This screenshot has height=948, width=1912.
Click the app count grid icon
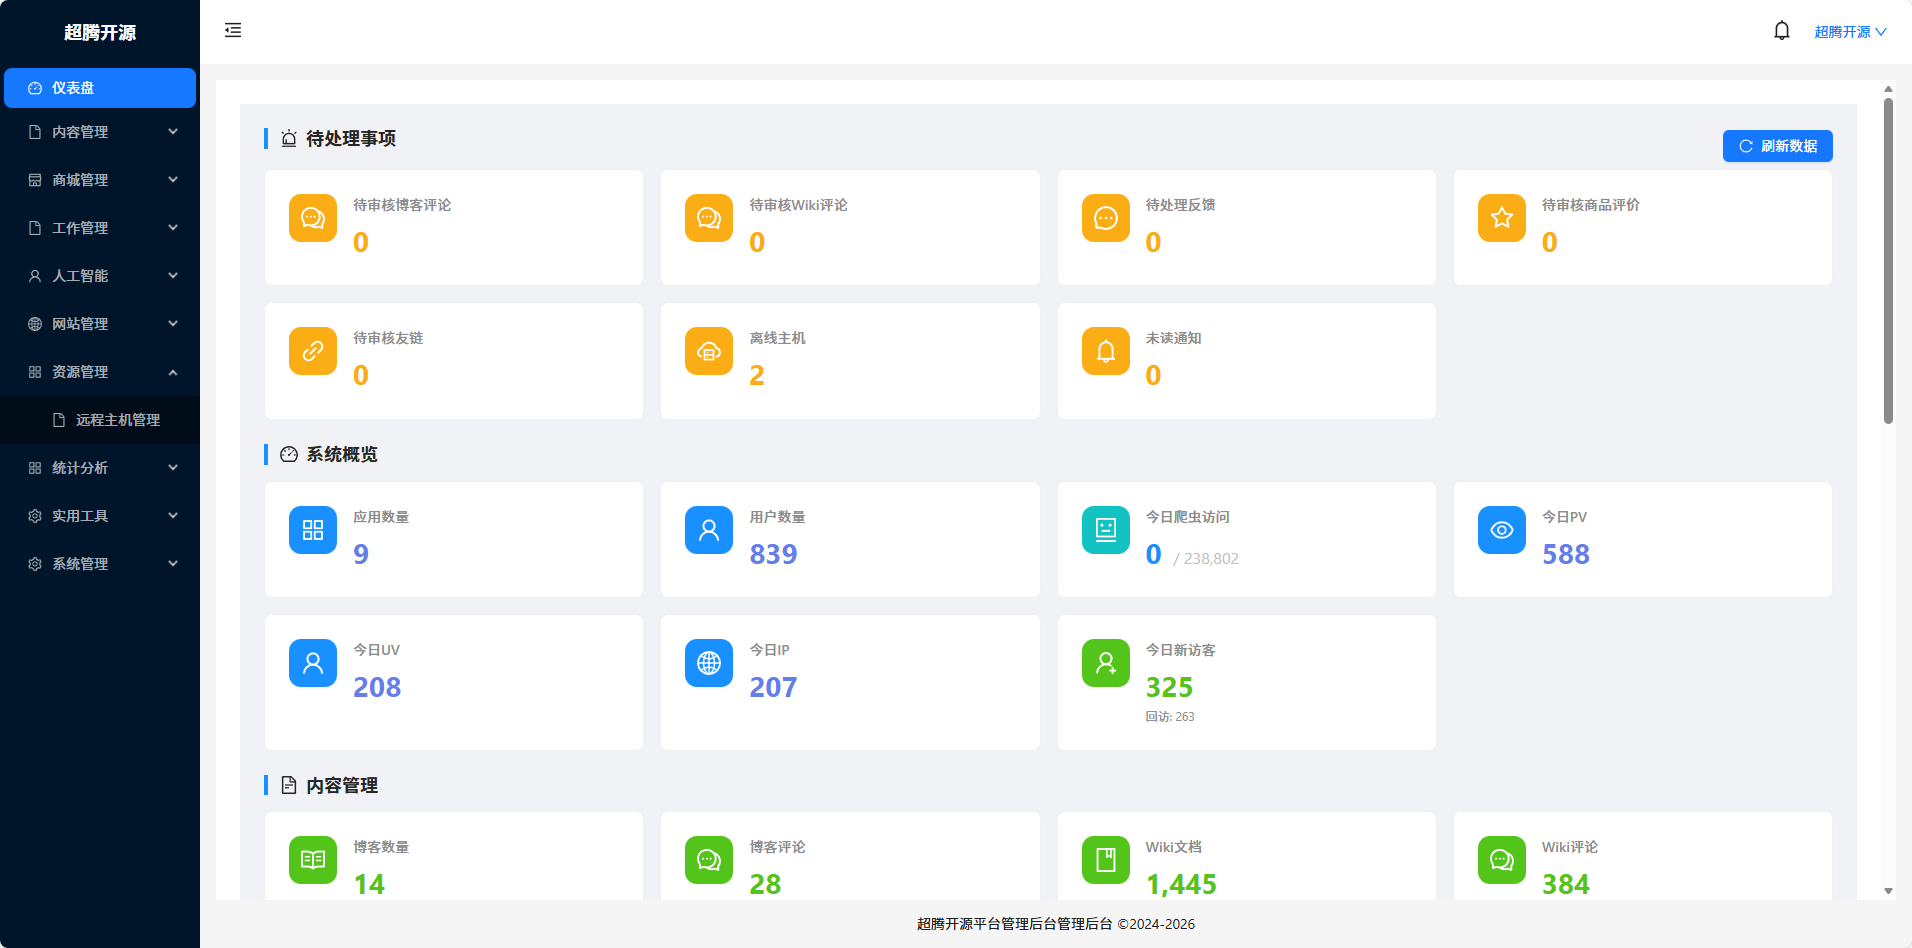tap(312, 530)
